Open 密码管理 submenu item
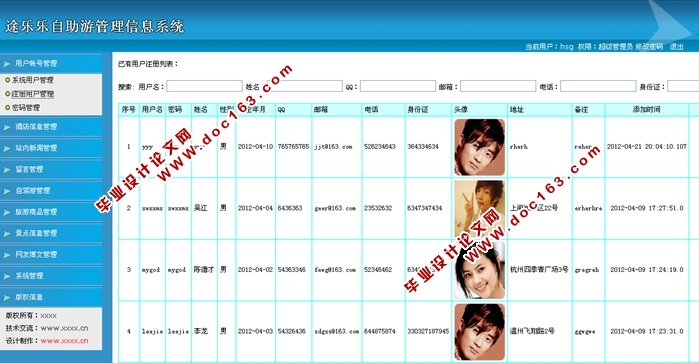 26,108
